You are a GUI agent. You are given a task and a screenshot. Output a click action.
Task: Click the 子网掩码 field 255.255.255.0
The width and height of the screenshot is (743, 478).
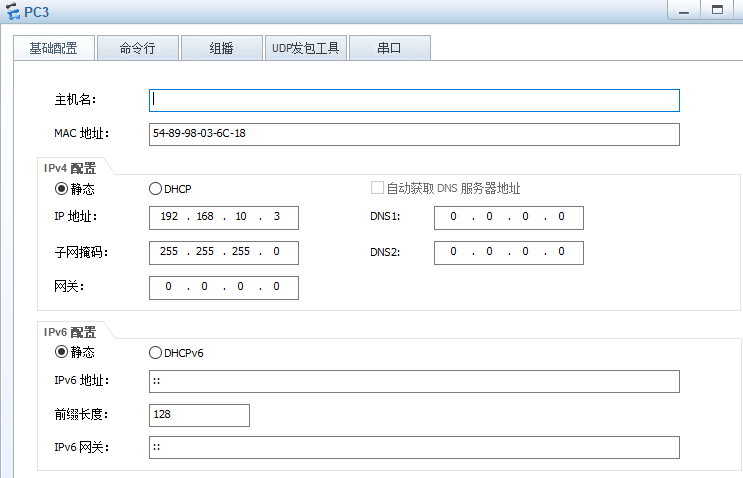pyautogui.click(x=224, y=253)
